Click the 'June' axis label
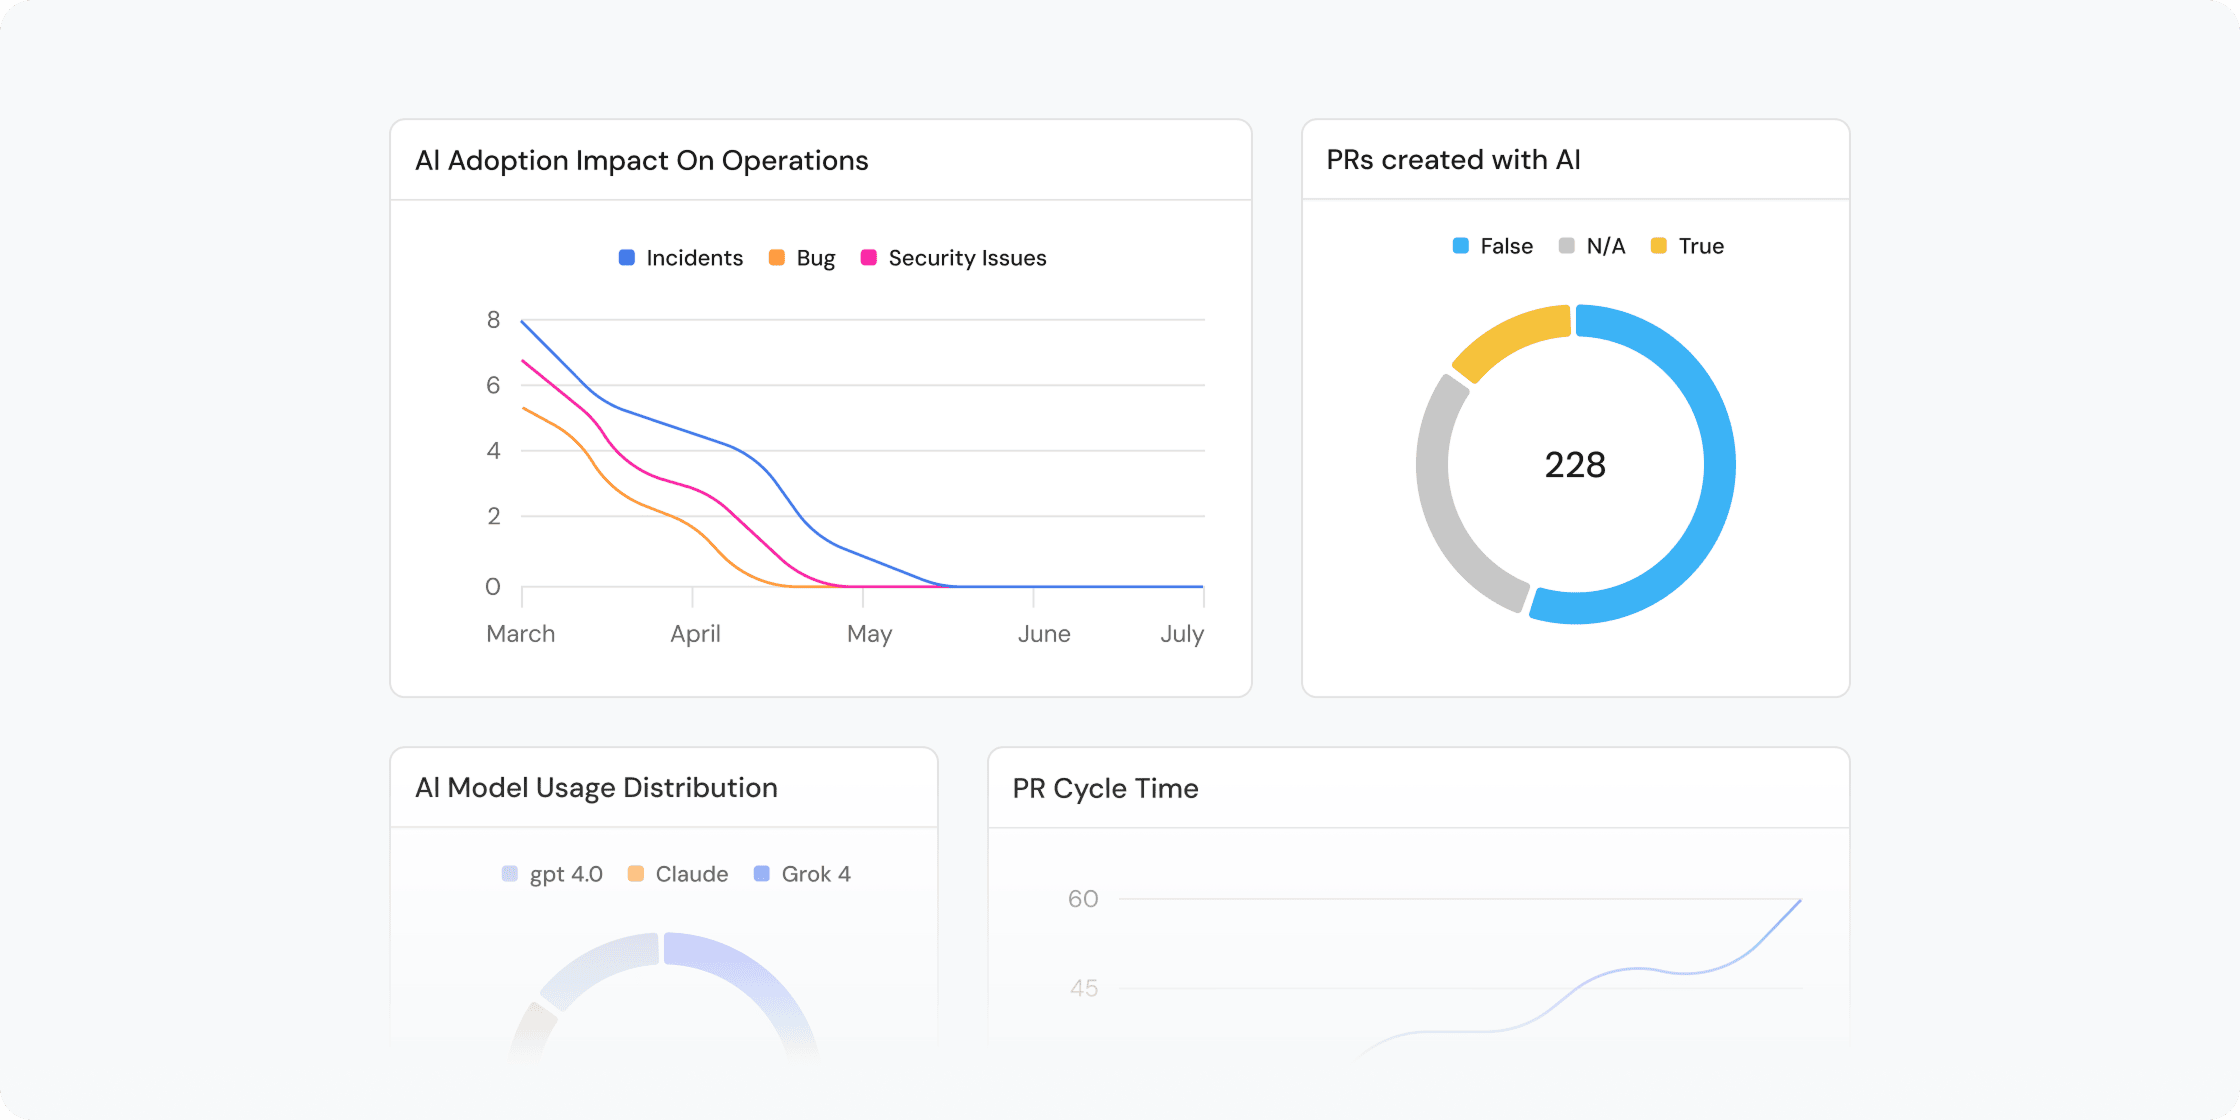Viewport: 2240px width, 1120px height. click(1044, 634)
